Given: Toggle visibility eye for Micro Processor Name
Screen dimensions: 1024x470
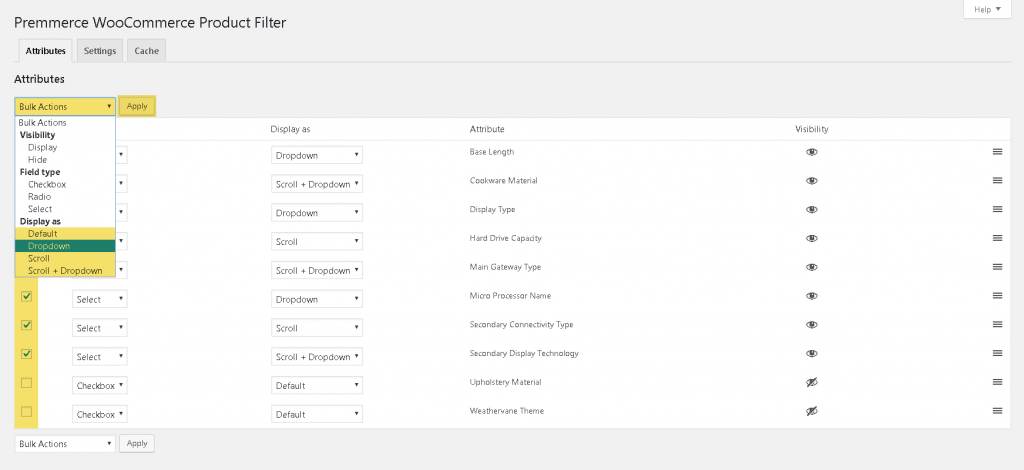Looking at the screenshot, I should point(812,296).
